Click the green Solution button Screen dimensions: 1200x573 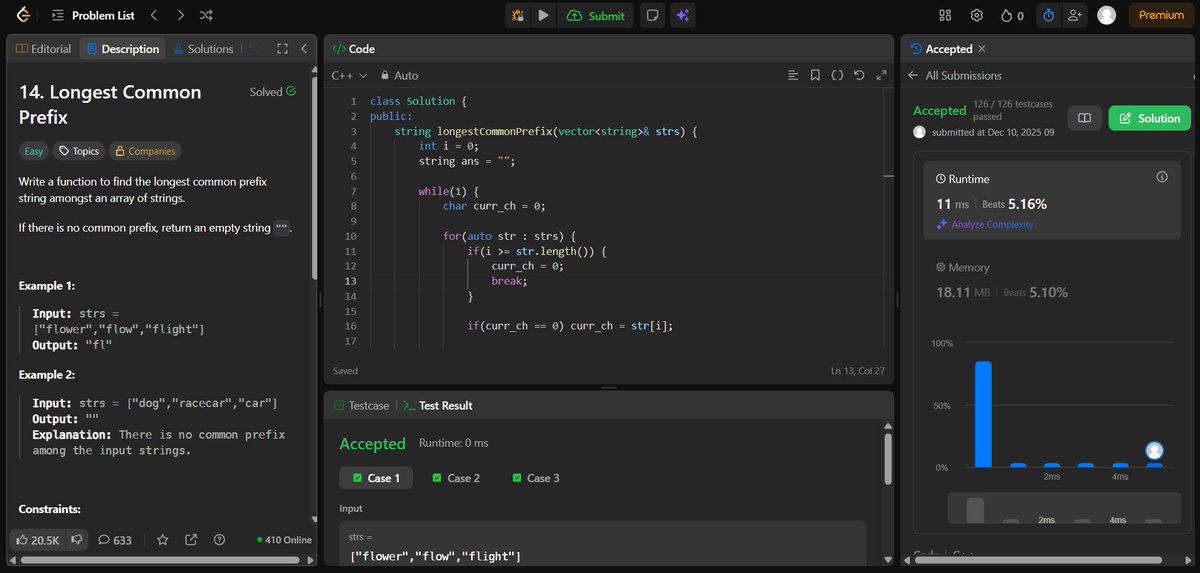1150,118
